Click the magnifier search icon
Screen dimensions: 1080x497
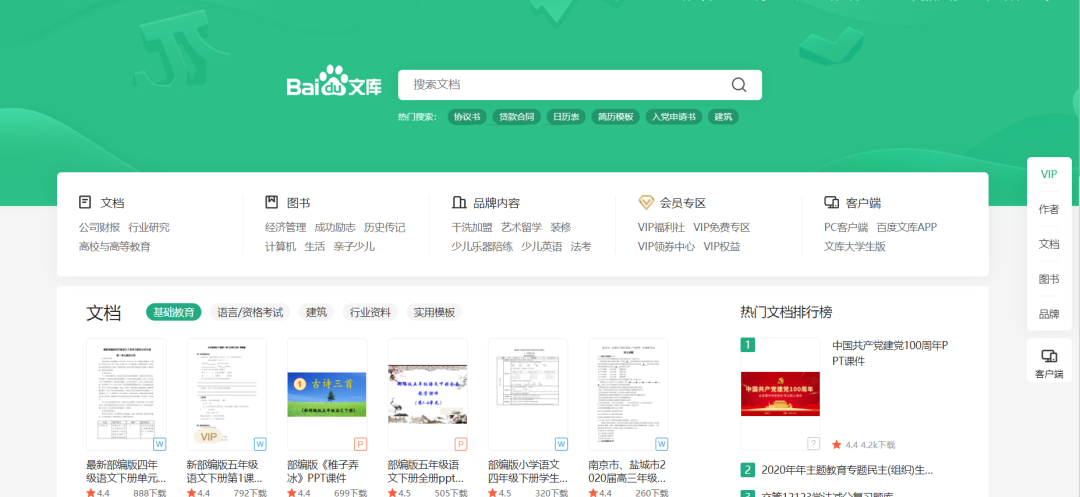pyautogui.click(x=738, y=85)
